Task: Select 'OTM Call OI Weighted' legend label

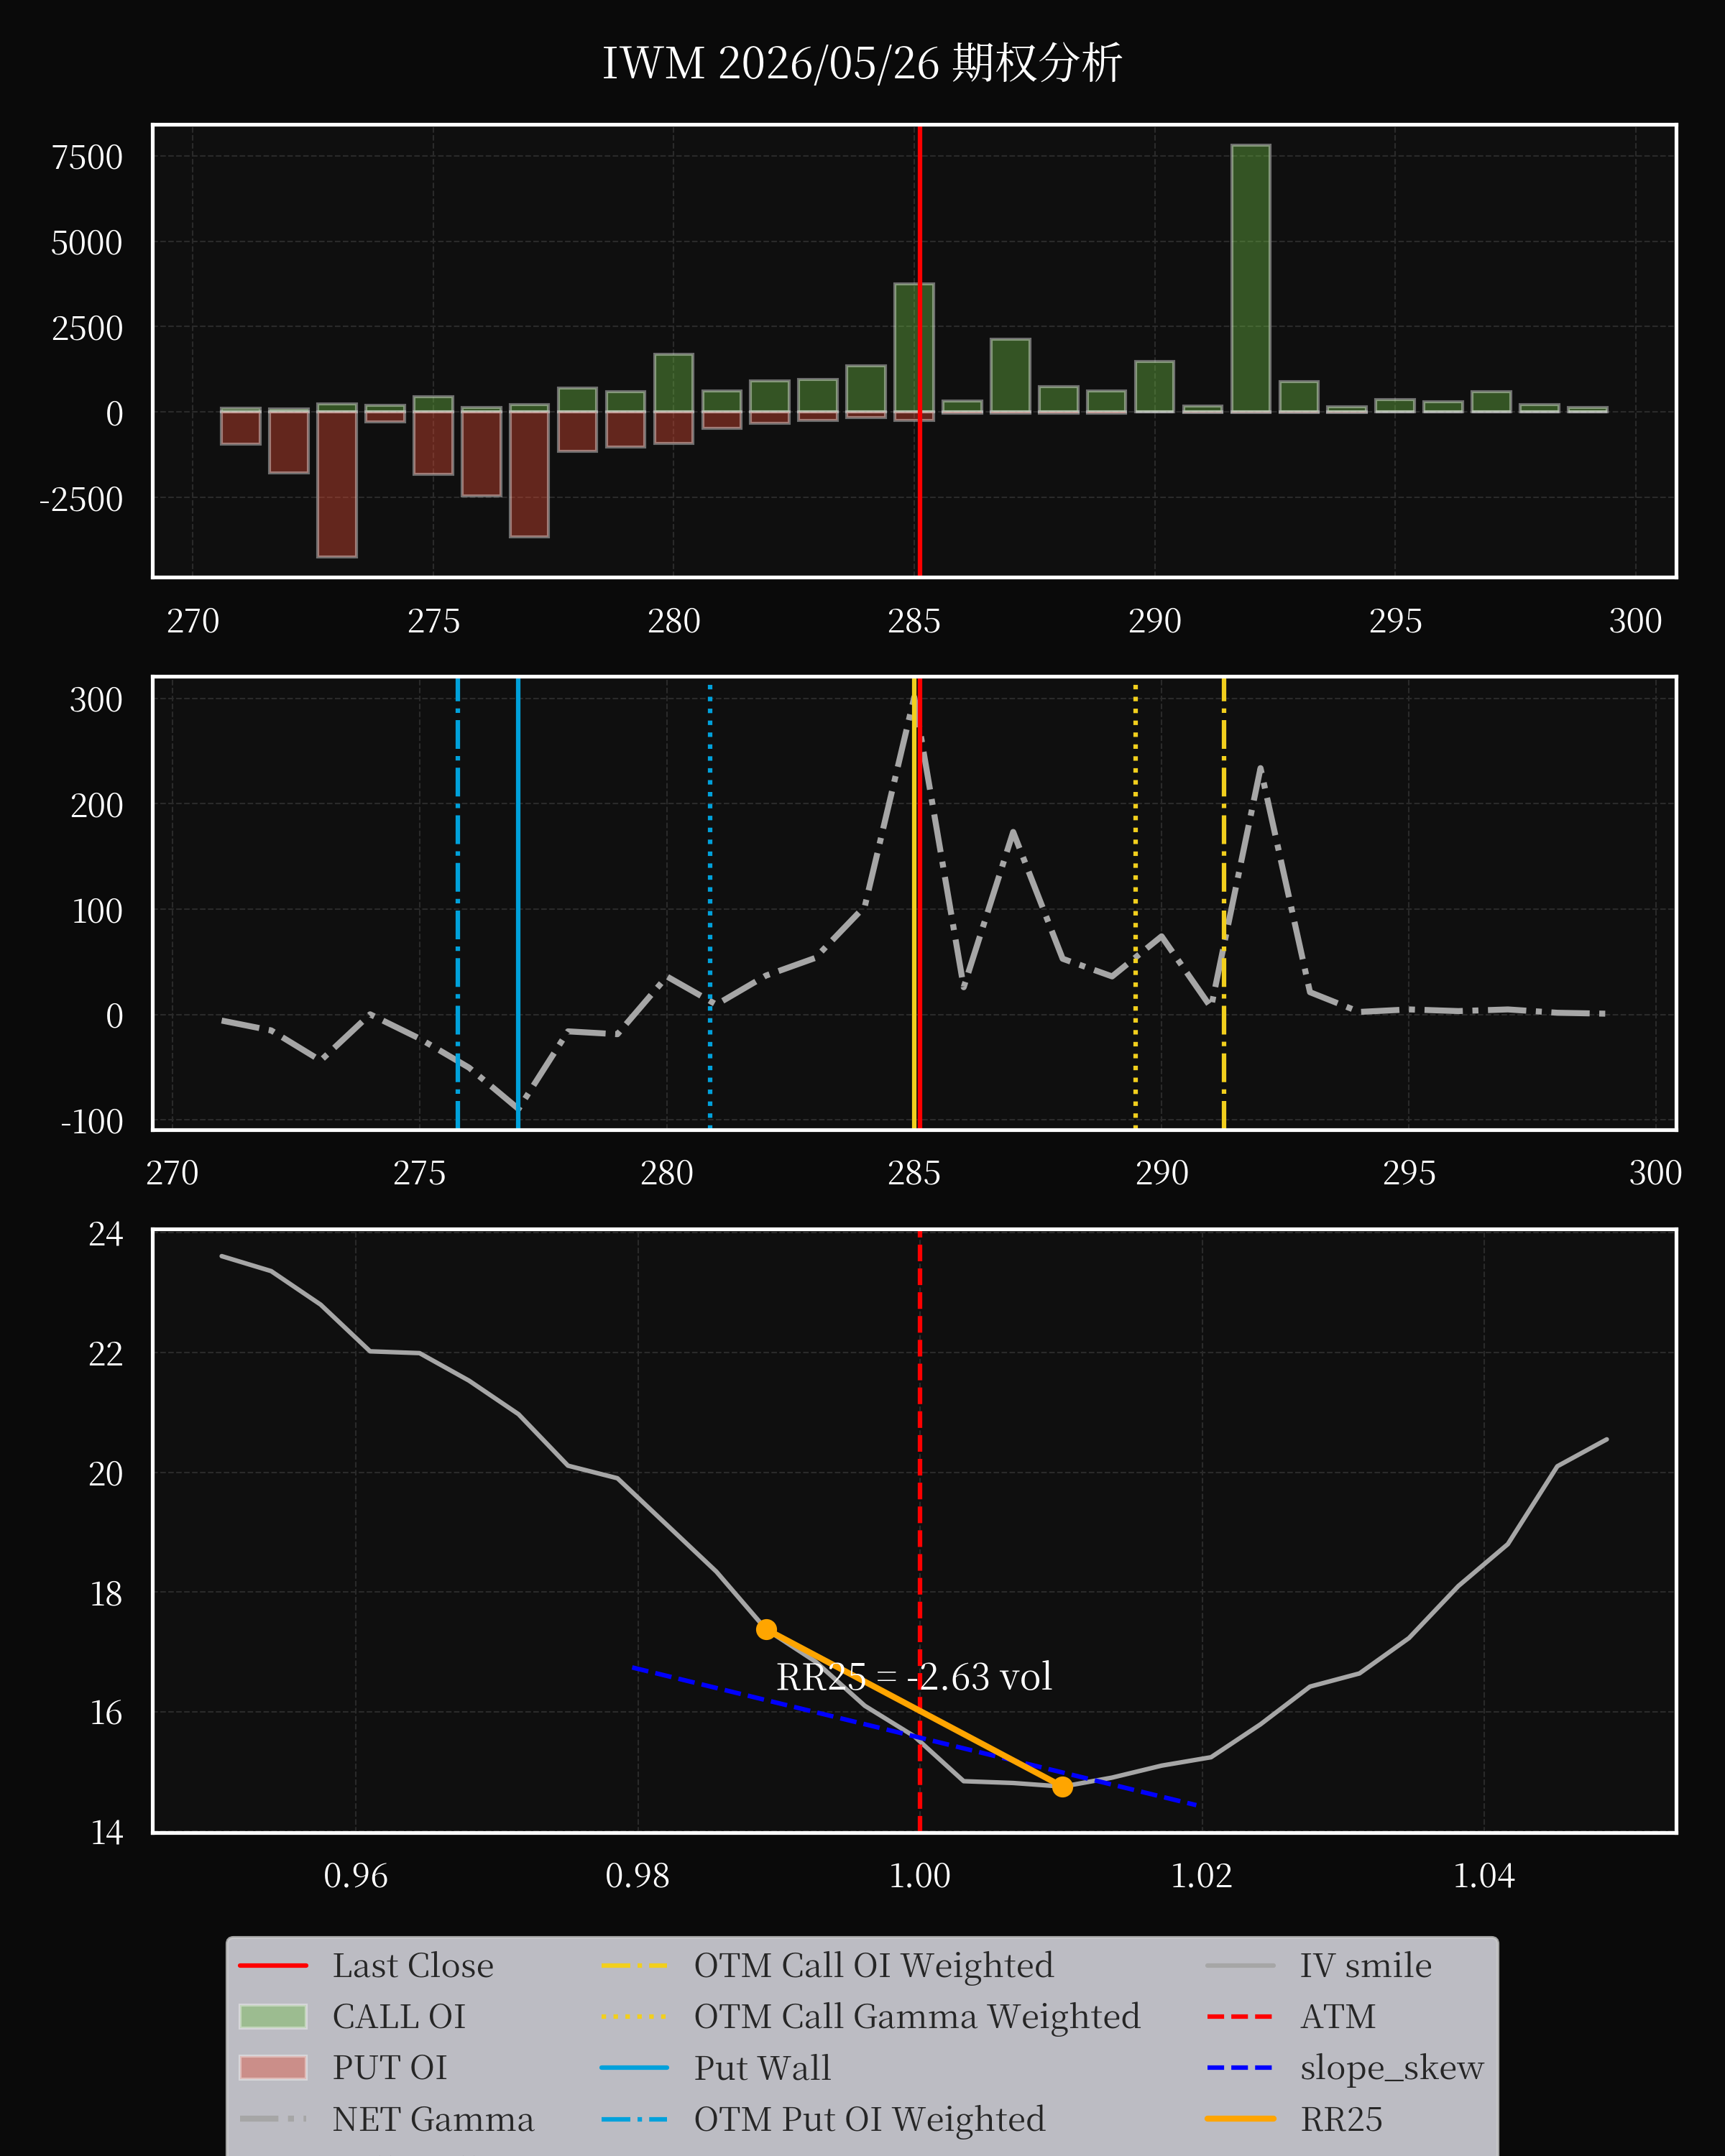Action: pyautogui.click(x=874, y=1966)
